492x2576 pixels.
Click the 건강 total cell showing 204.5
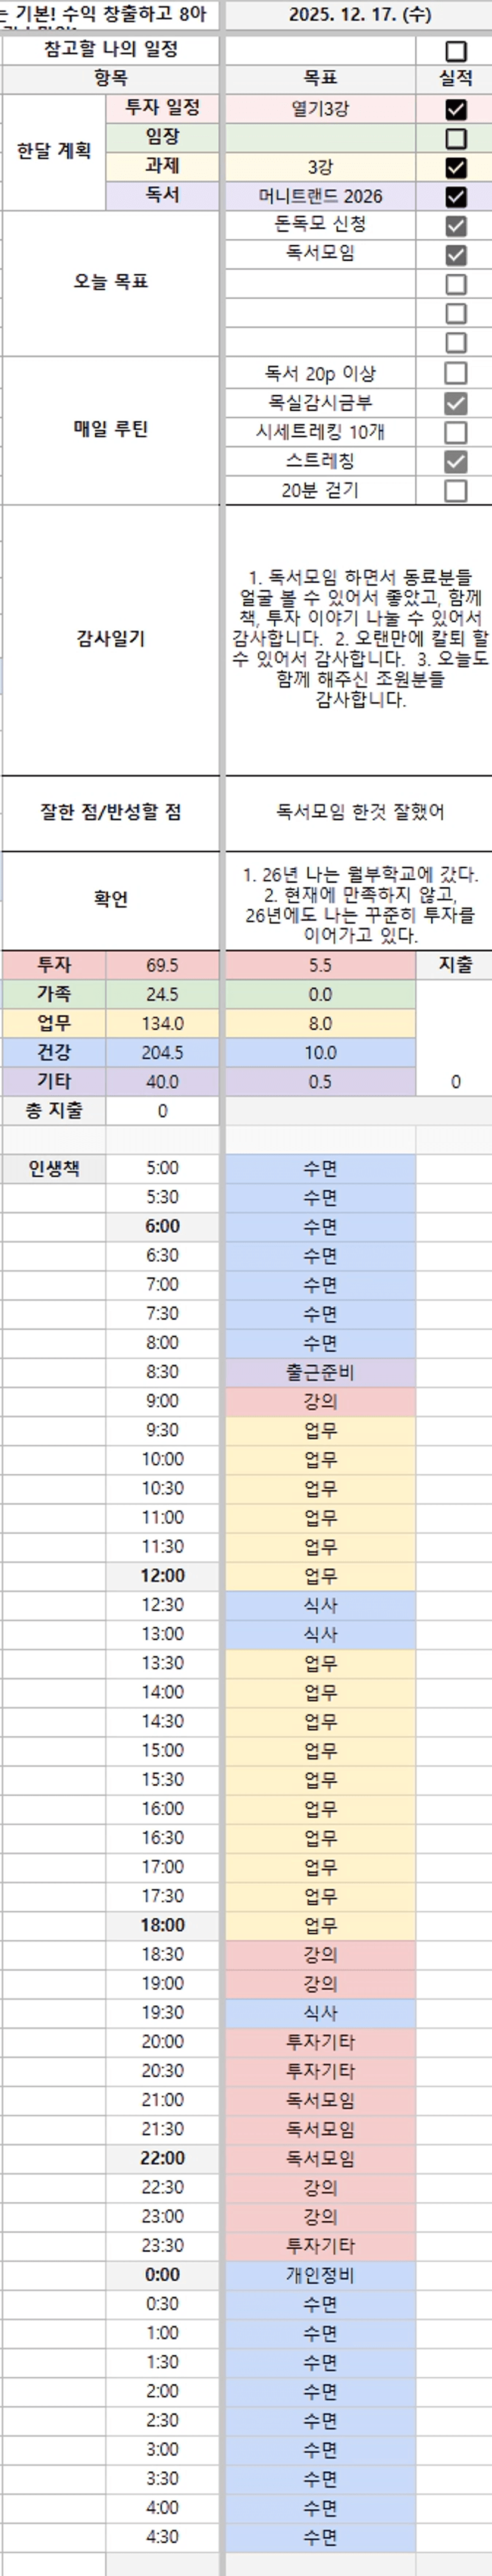pyautogui.click(x=162, y=1052)
